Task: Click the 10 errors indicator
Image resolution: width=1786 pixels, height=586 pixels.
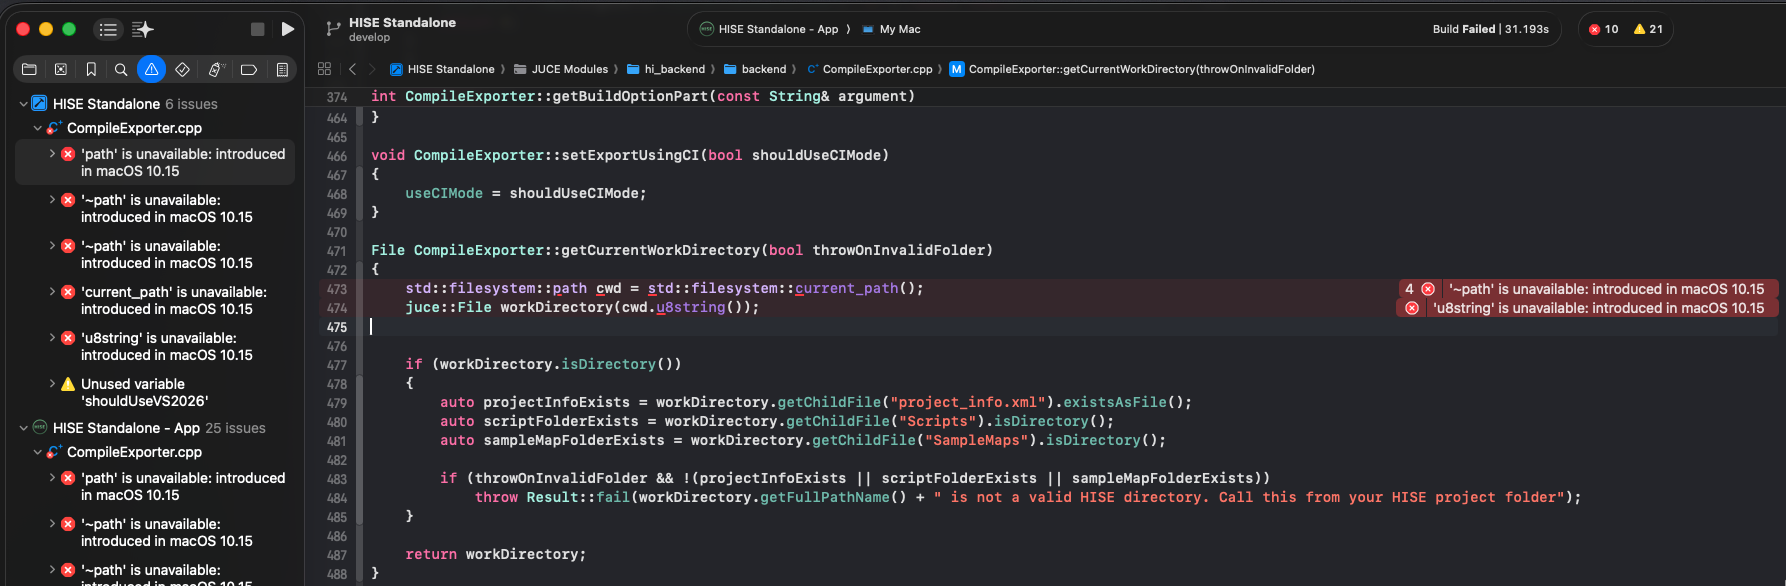Action: (1604, 29)
